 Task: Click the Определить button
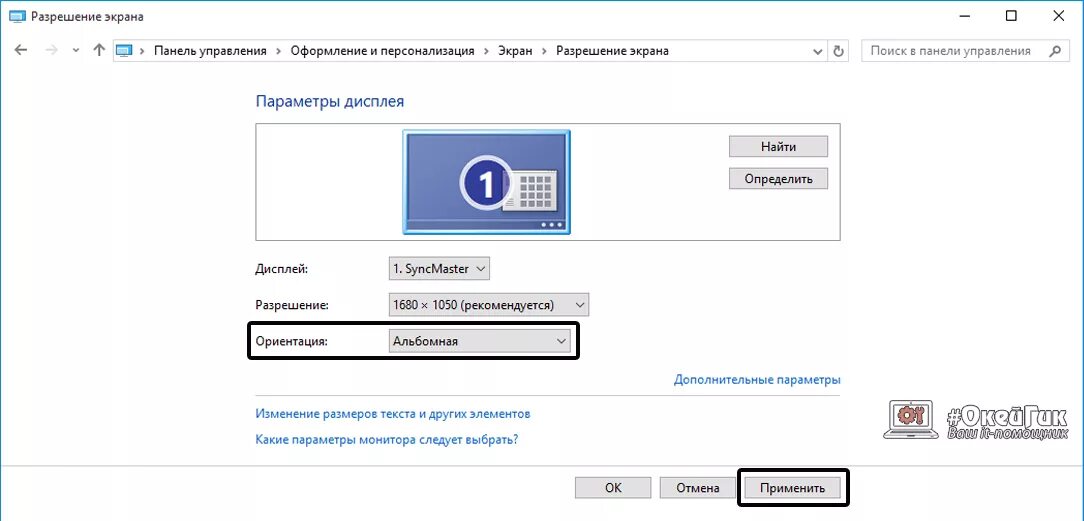click(x=778, y=178)
